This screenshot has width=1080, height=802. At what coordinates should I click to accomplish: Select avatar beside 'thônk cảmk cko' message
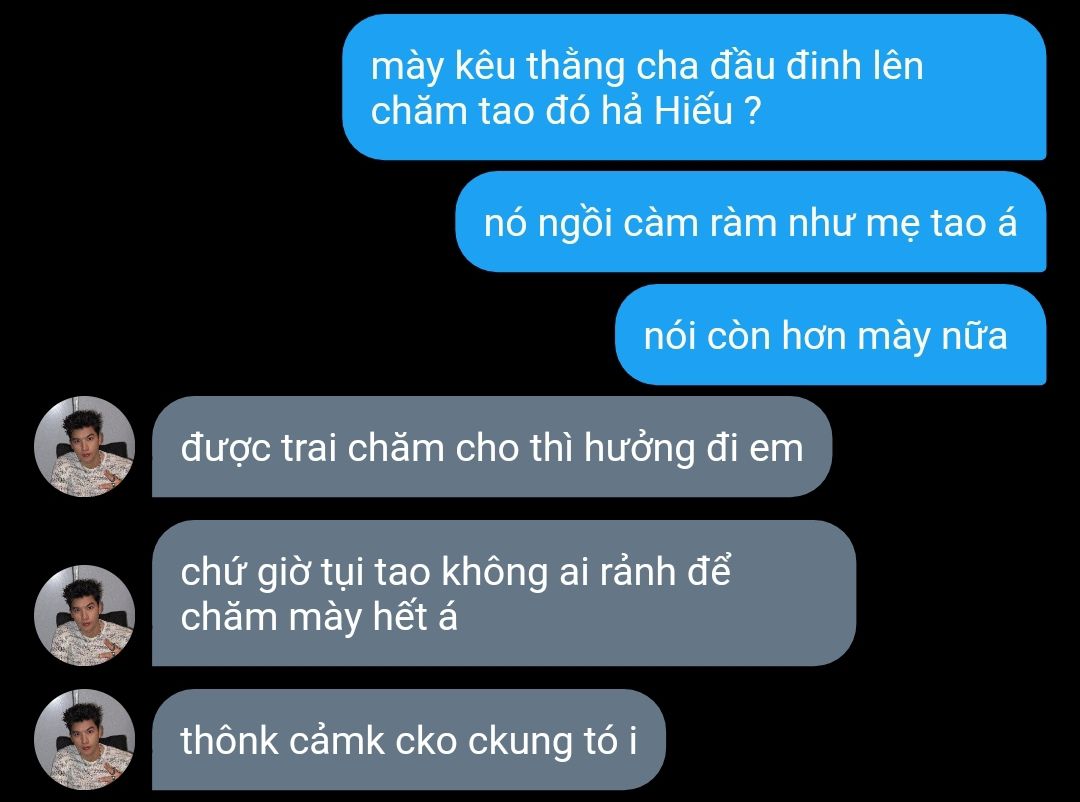coord(84,739)
